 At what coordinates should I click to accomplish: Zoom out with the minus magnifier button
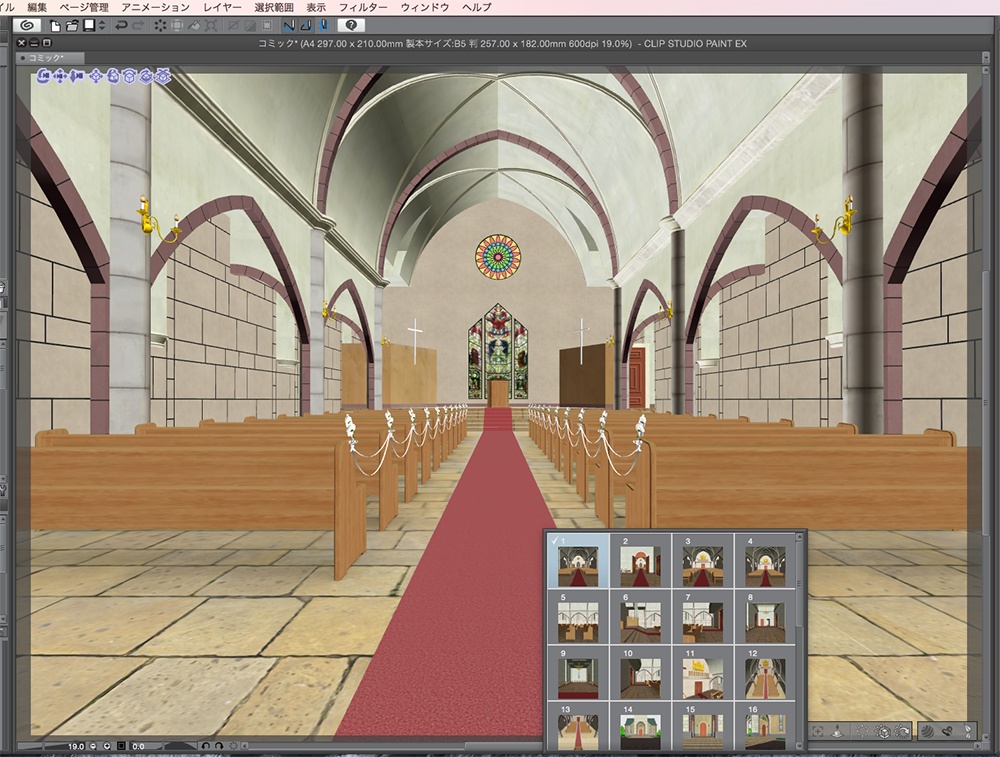point(93,746)
